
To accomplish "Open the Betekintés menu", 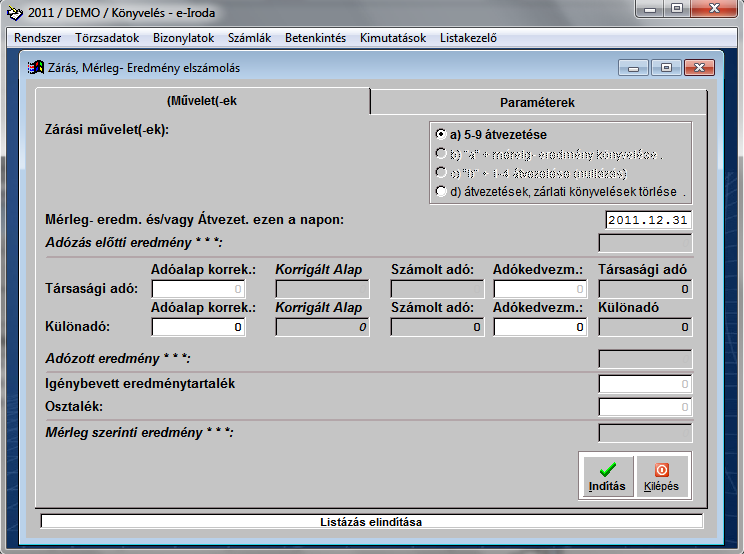I will (x=315, y=38).
